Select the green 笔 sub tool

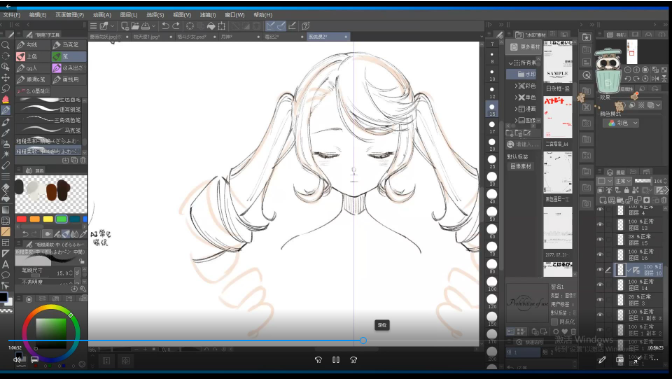pyautogui.click(x=69, y=56)
